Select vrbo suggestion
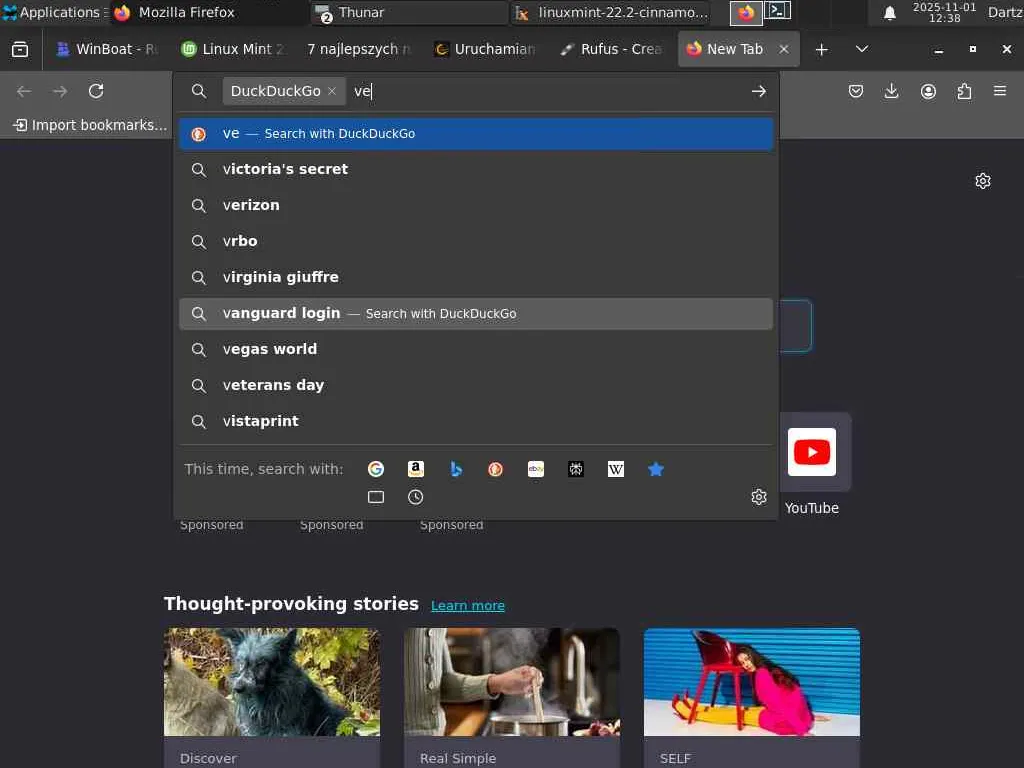The width and height of the screenshot is (1024, 768). pyautogui.click(x=476, y=241)
